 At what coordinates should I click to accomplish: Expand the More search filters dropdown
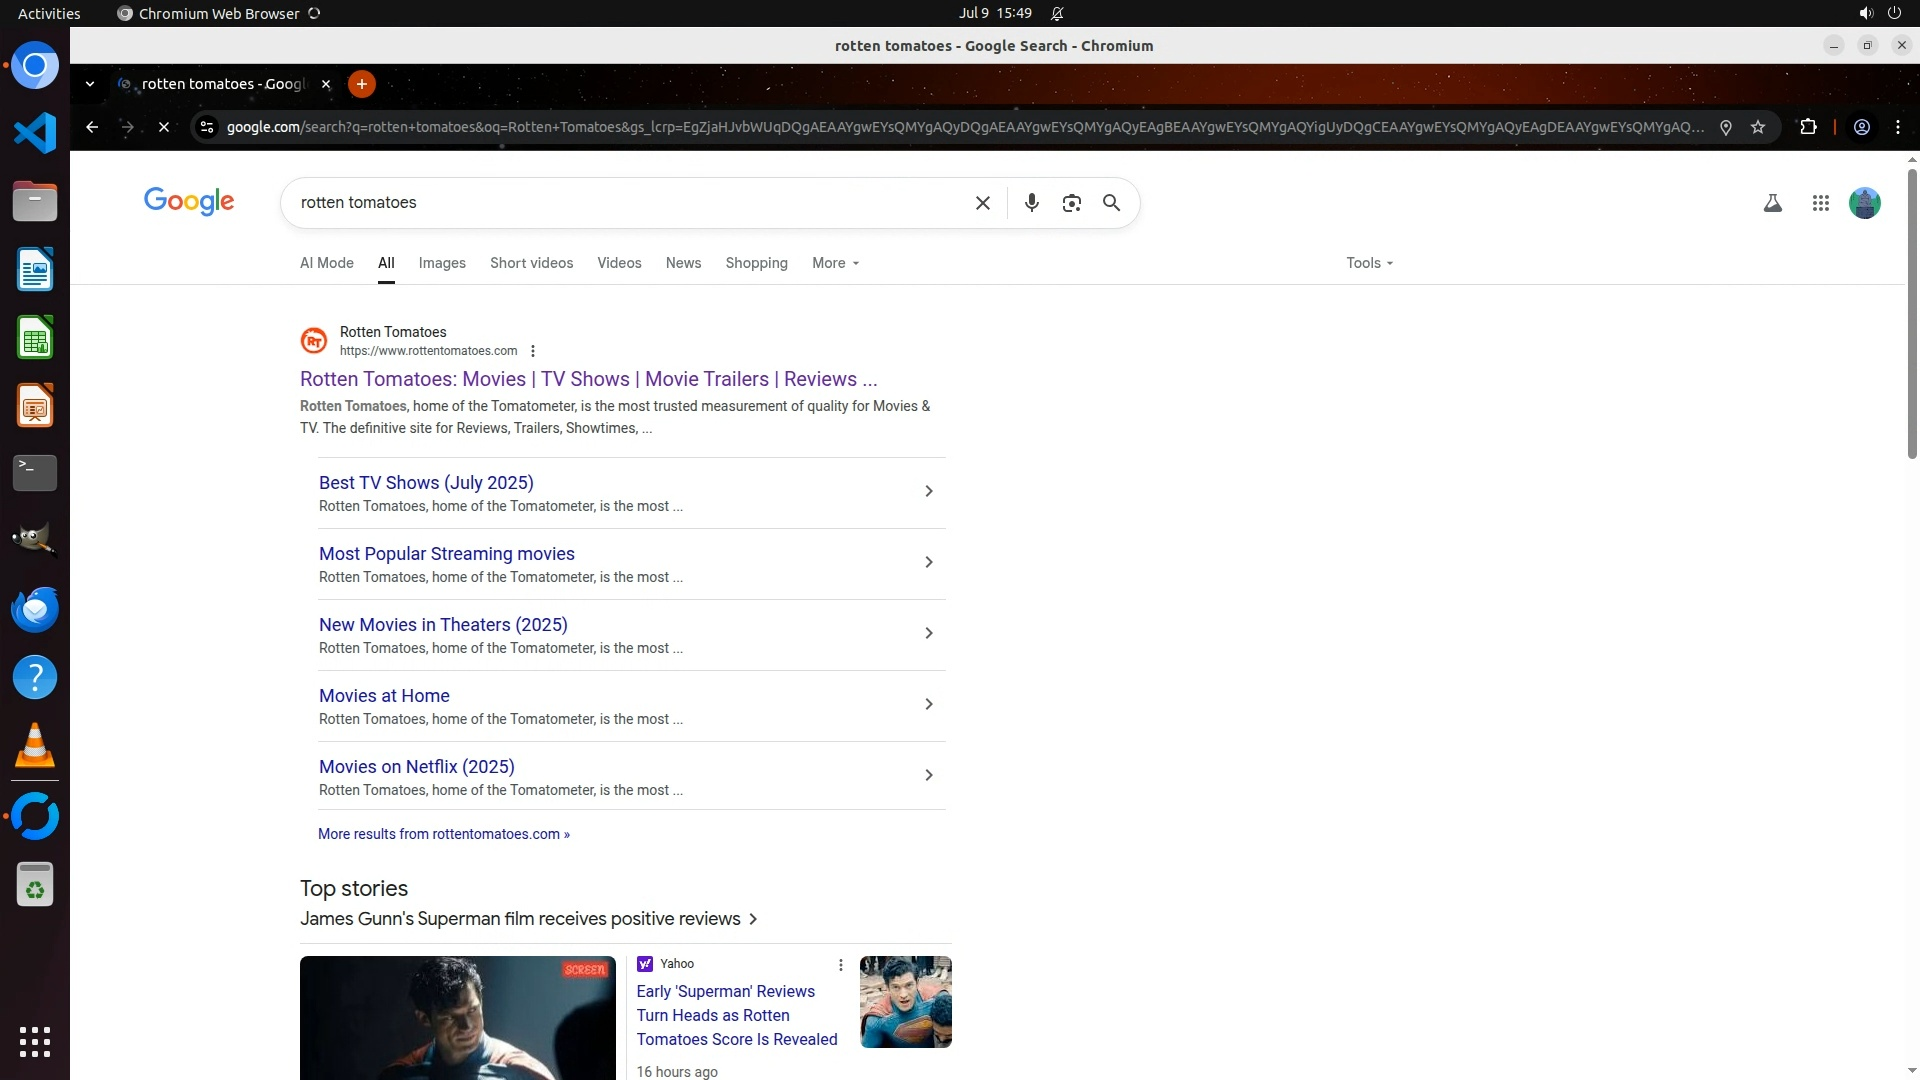(x=835, y=263)
